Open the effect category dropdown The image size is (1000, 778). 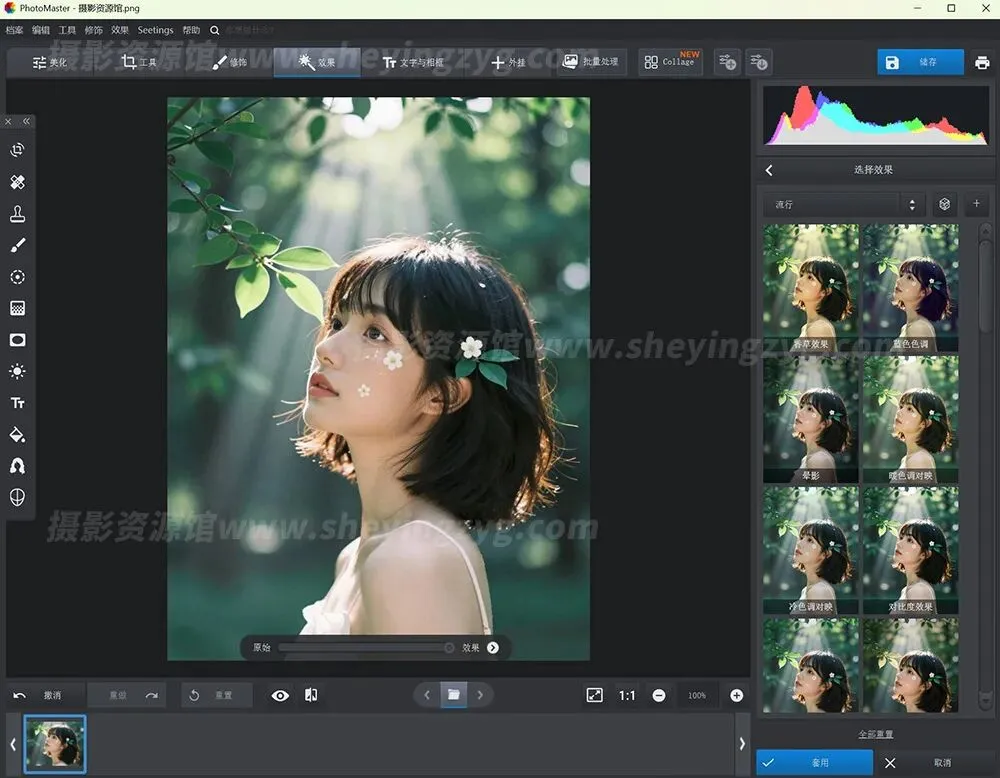[845, 204]
